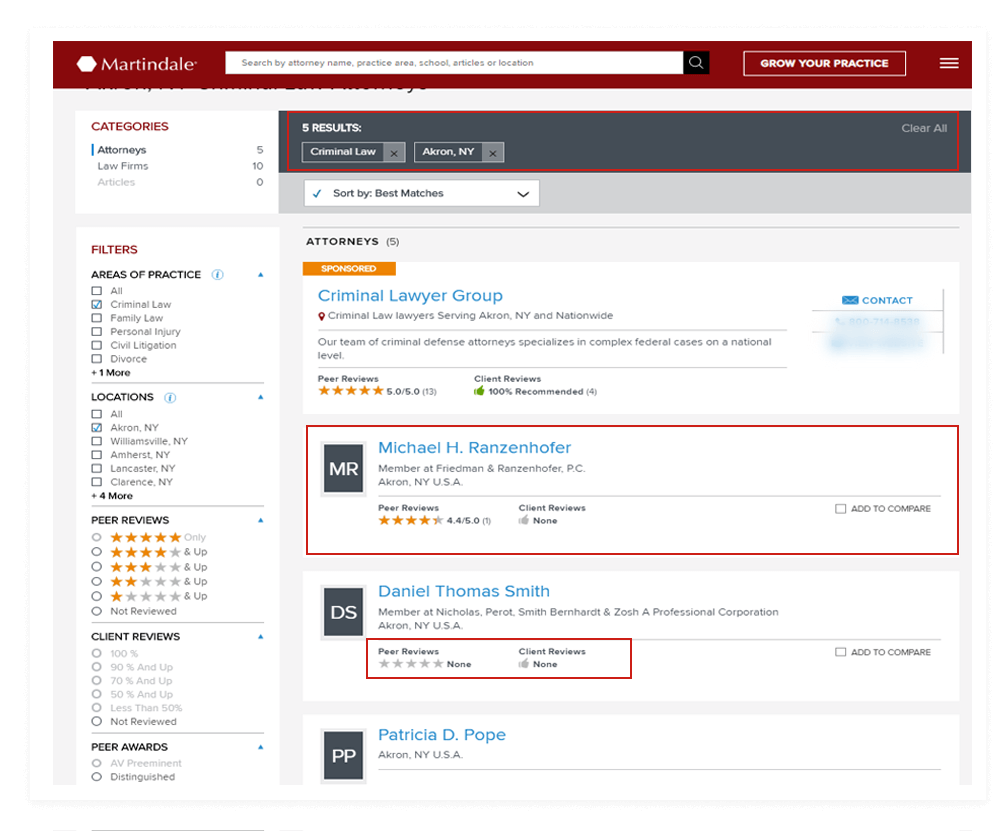Select the Articles category
The image size is (1007, 831).
(x=116, y=182)
